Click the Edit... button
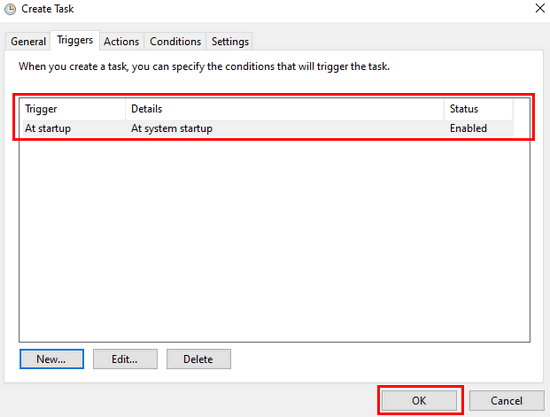Image resolution: width=550 pixels, height=417 pixels. [125, 359]
